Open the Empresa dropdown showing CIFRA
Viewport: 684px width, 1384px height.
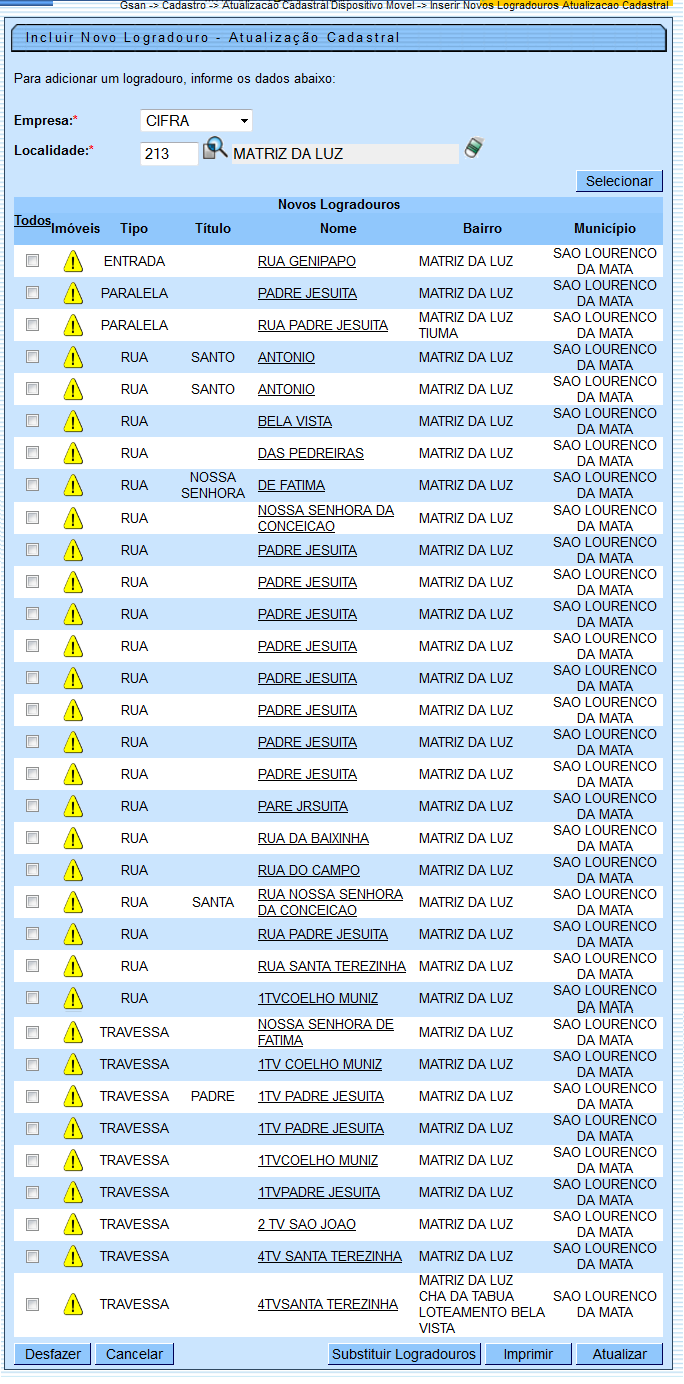(196, 121)
